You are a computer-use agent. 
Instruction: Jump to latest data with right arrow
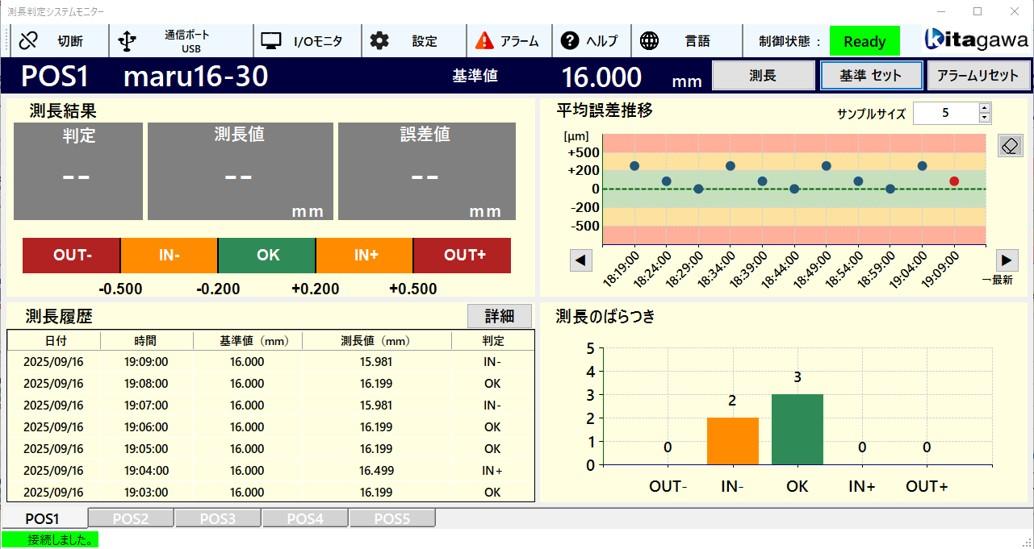[1007, 260]
